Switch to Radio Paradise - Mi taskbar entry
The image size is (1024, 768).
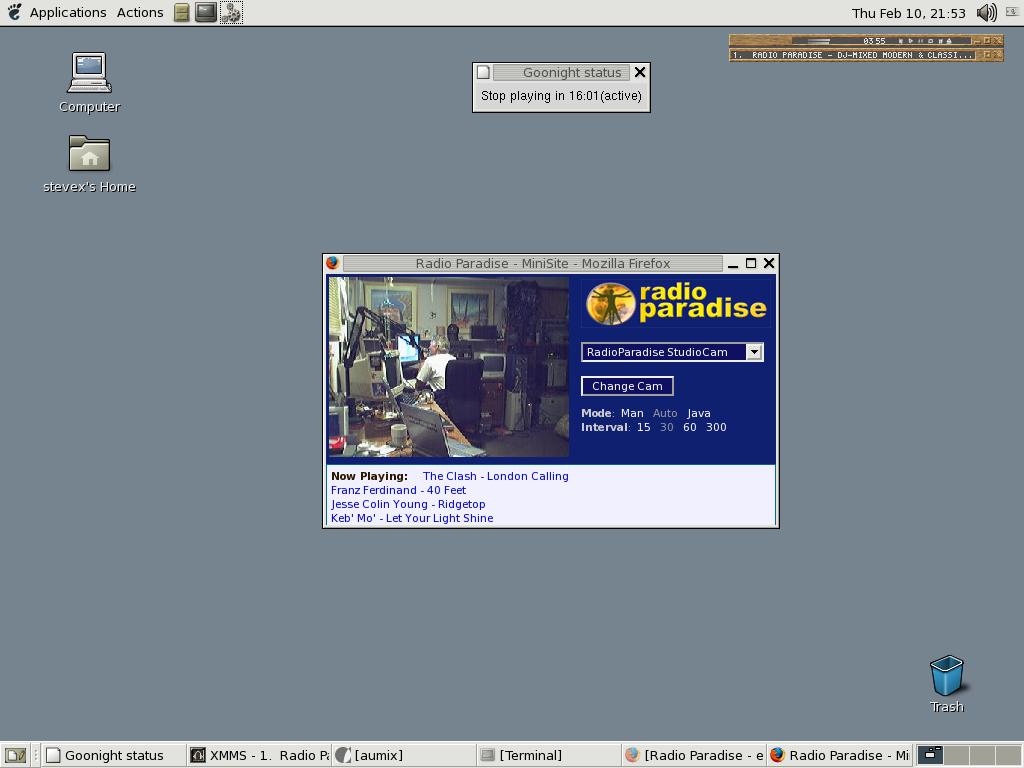[839, 756]
